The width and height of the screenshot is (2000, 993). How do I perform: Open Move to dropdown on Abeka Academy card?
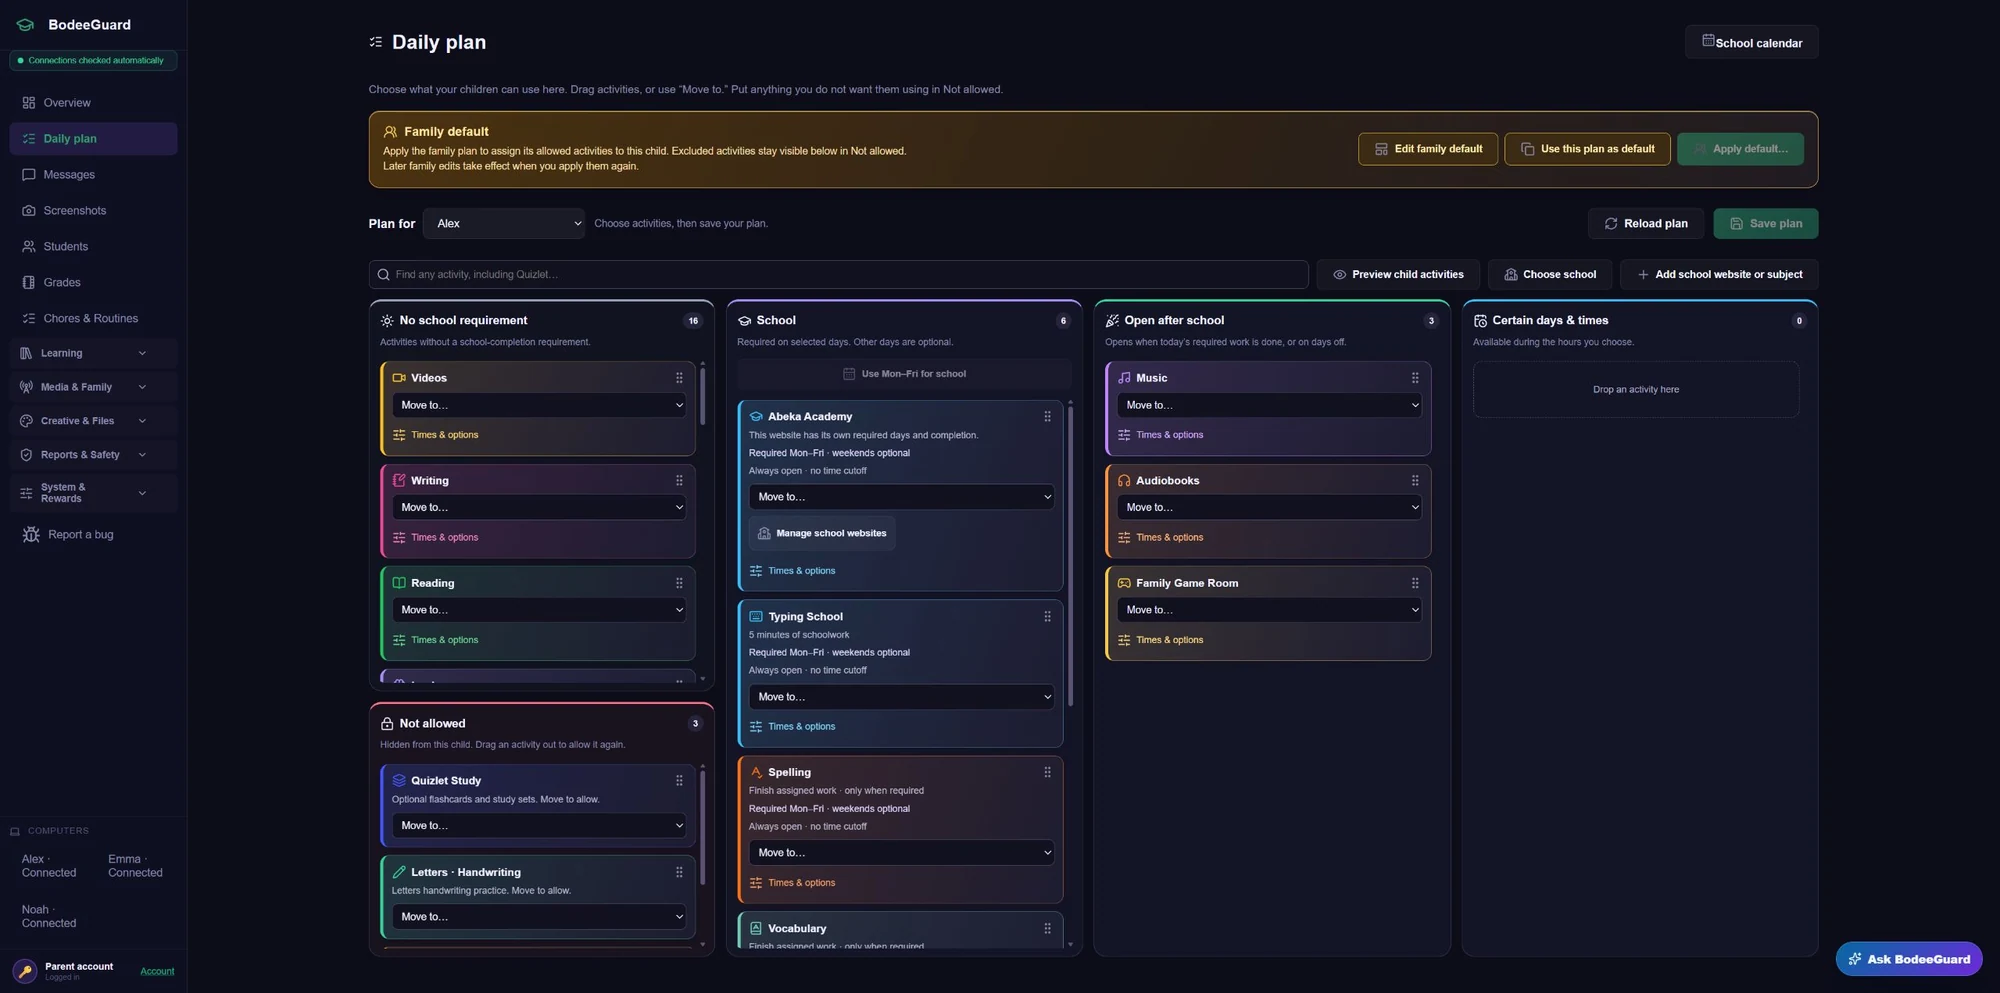pos(901,497)
